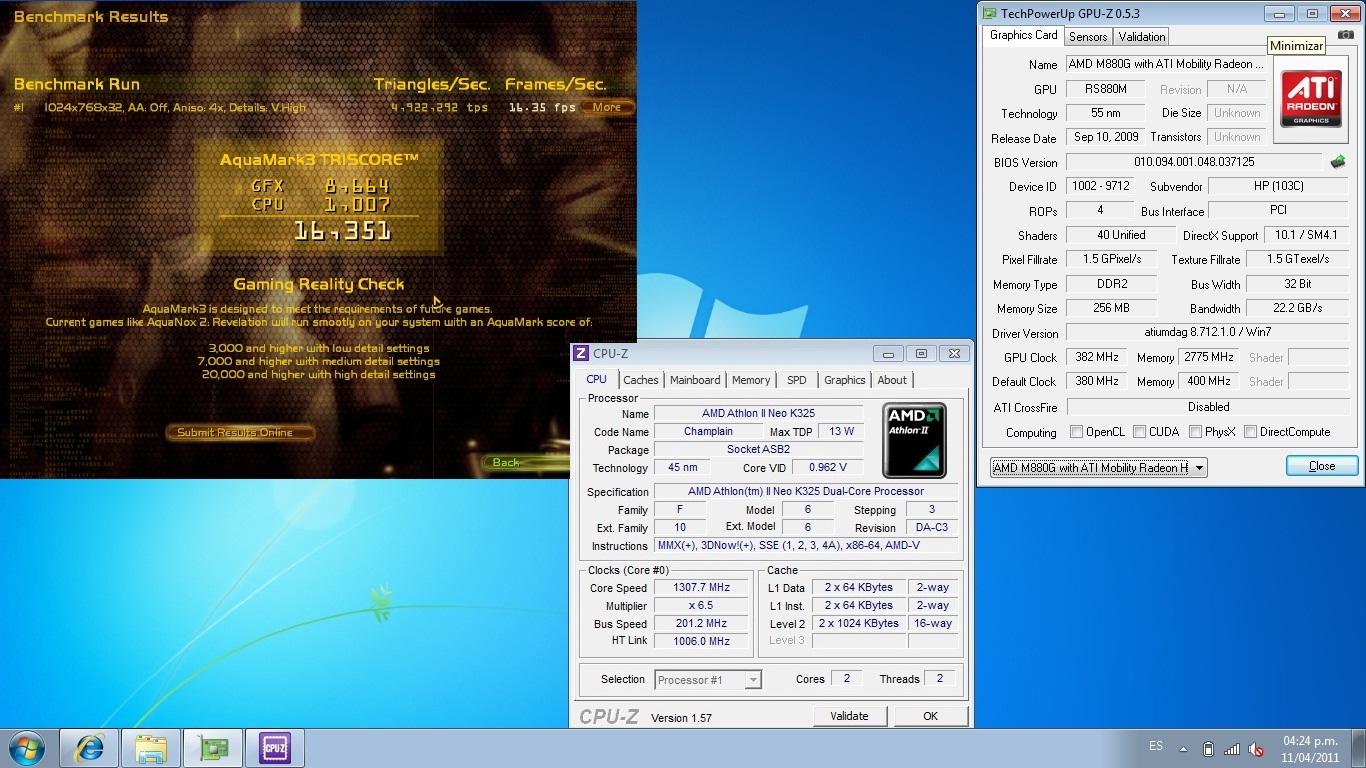Click CPU-Z Specification field
Screen dimensions: 1366x768
(806, 492)
